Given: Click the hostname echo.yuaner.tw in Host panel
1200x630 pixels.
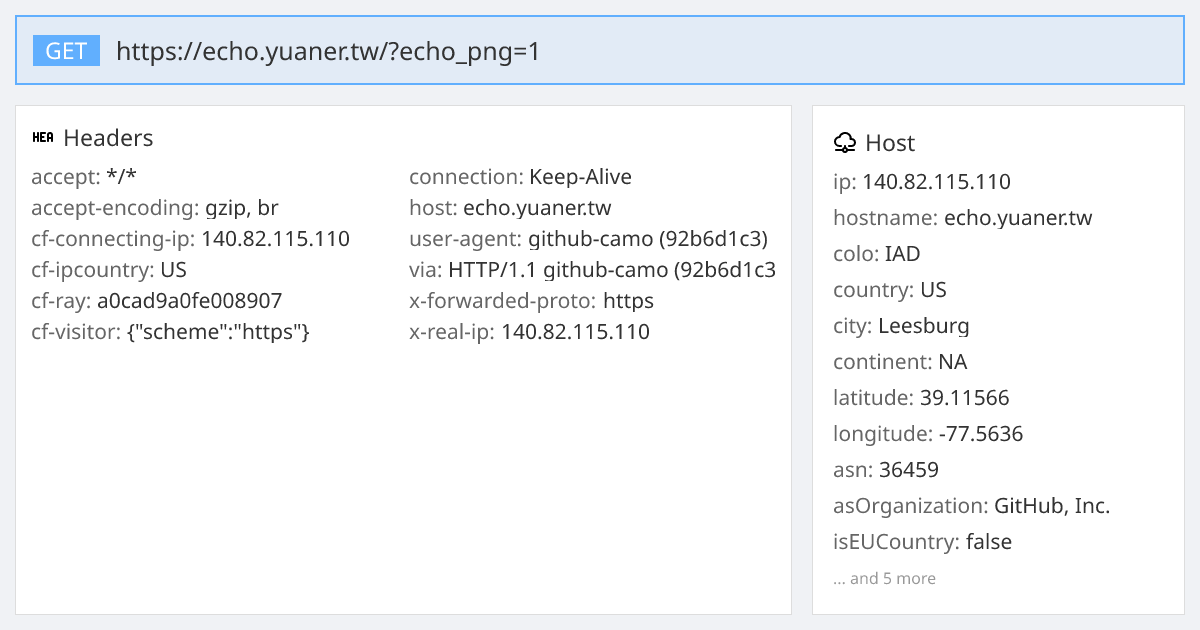Looking at the screenshot, I should (1018, 218).
